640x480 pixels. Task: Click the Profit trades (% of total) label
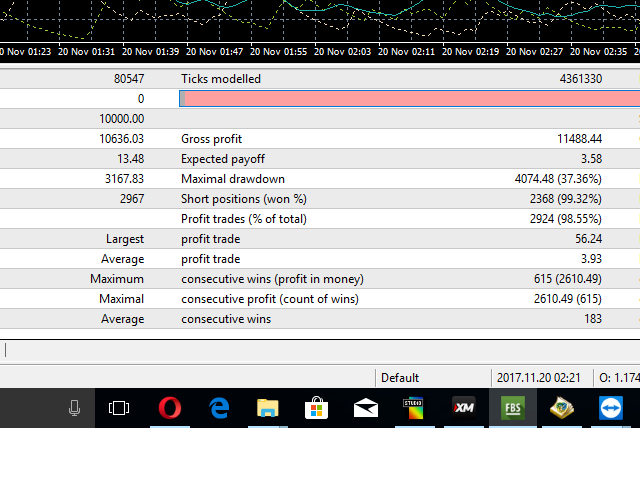click(x=244, y=219)
